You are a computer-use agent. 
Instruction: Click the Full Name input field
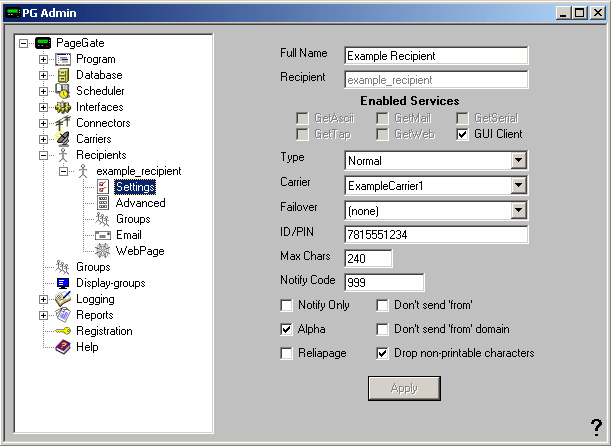pyautogui.click(x=436, y=56)
